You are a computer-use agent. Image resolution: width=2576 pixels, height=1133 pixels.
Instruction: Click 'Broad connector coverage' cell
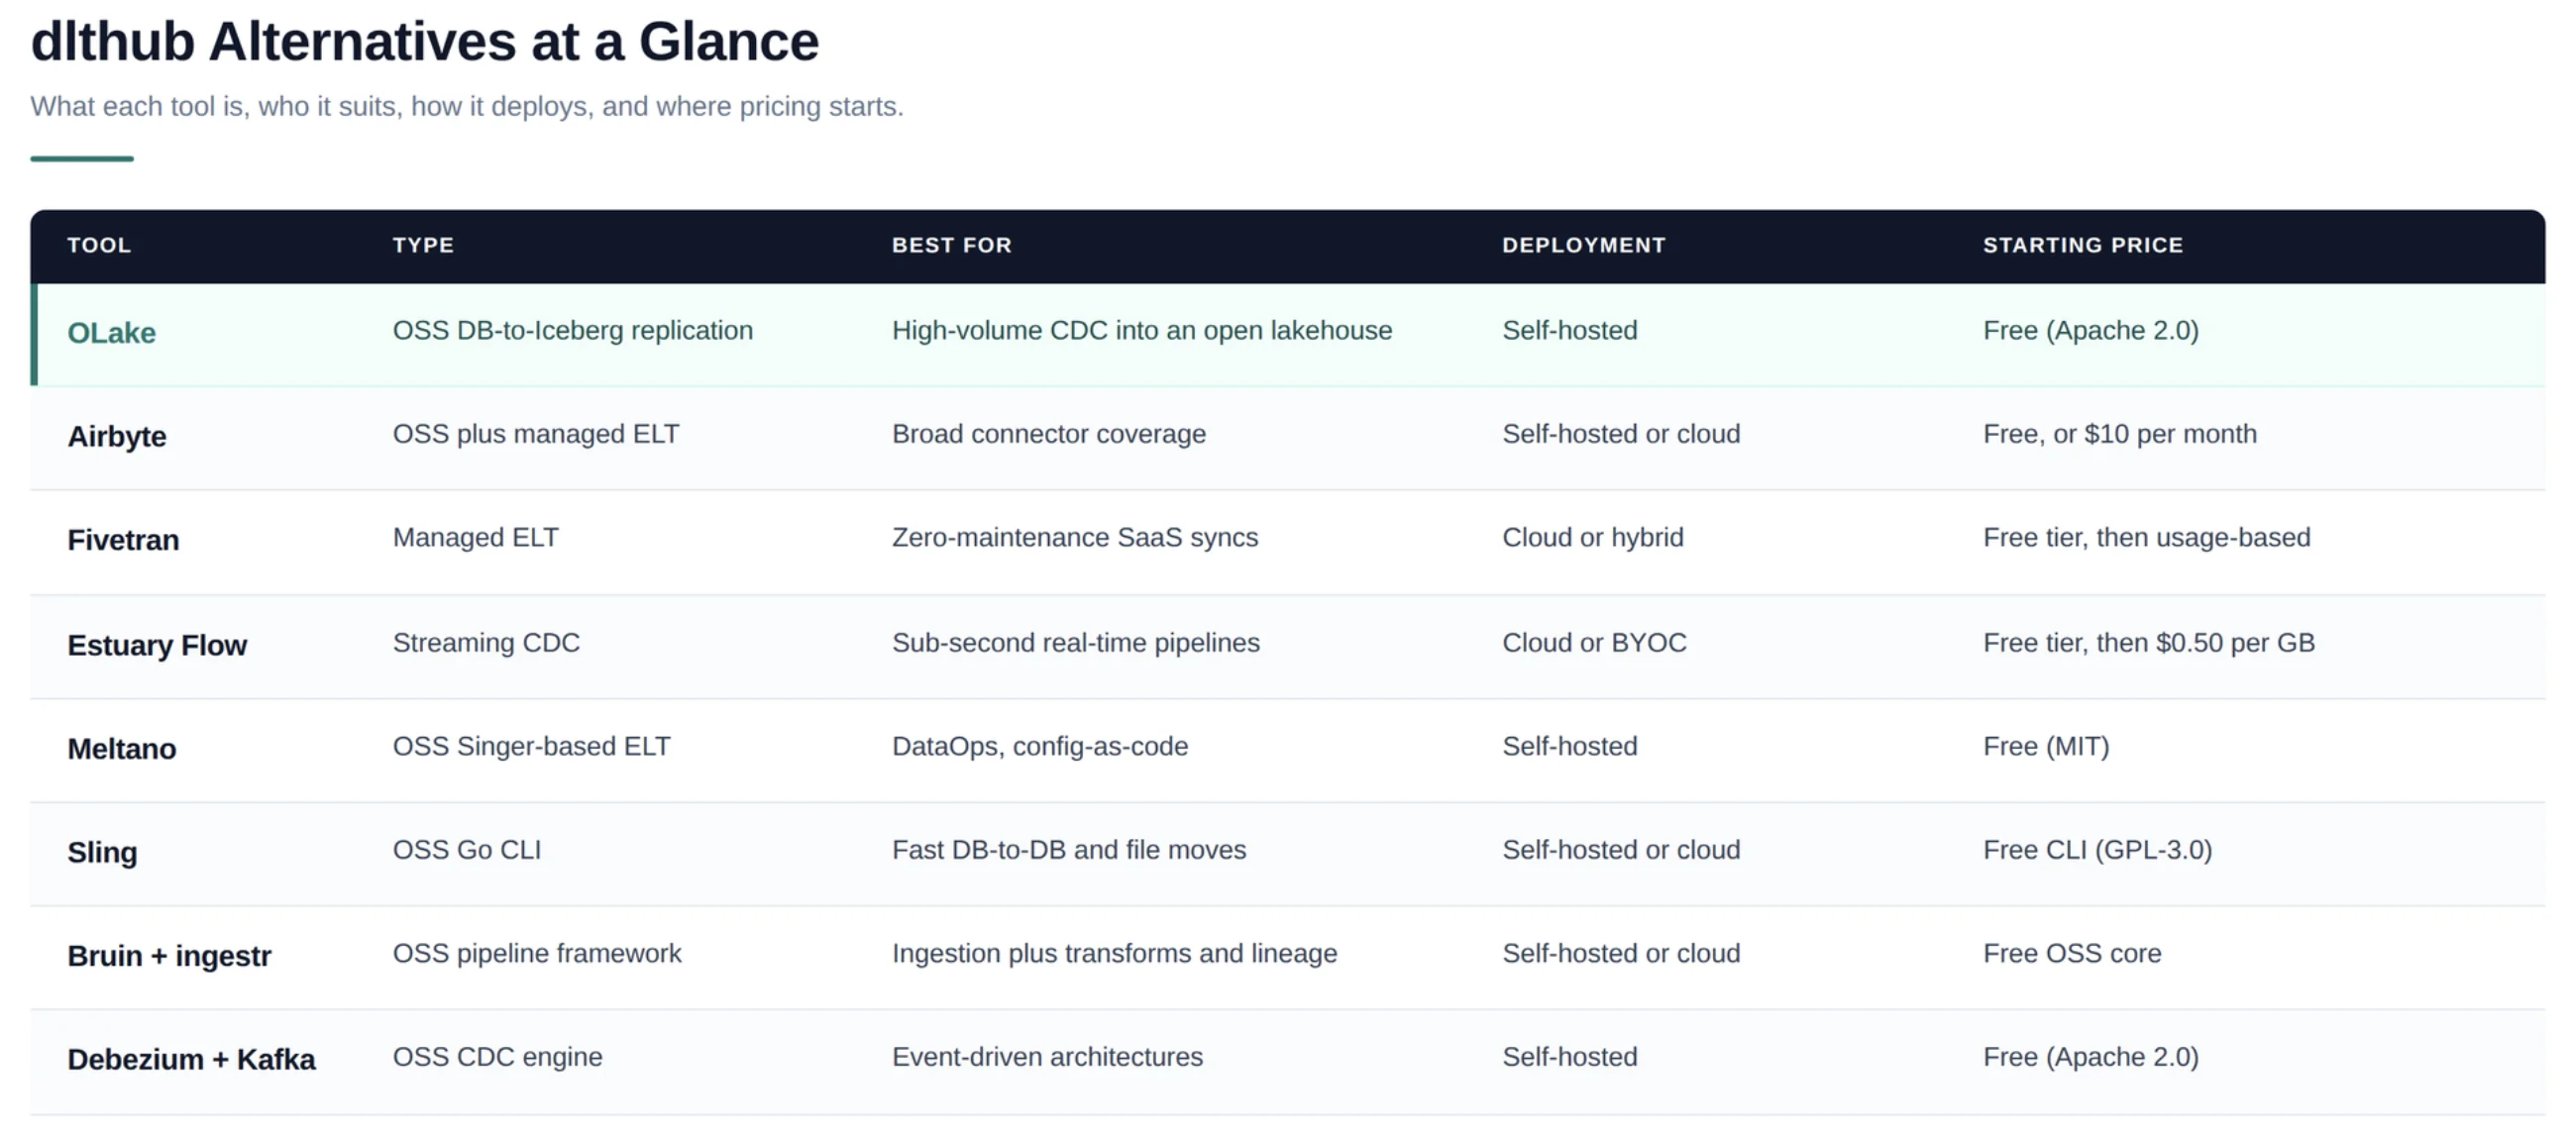coord(1048,434)
